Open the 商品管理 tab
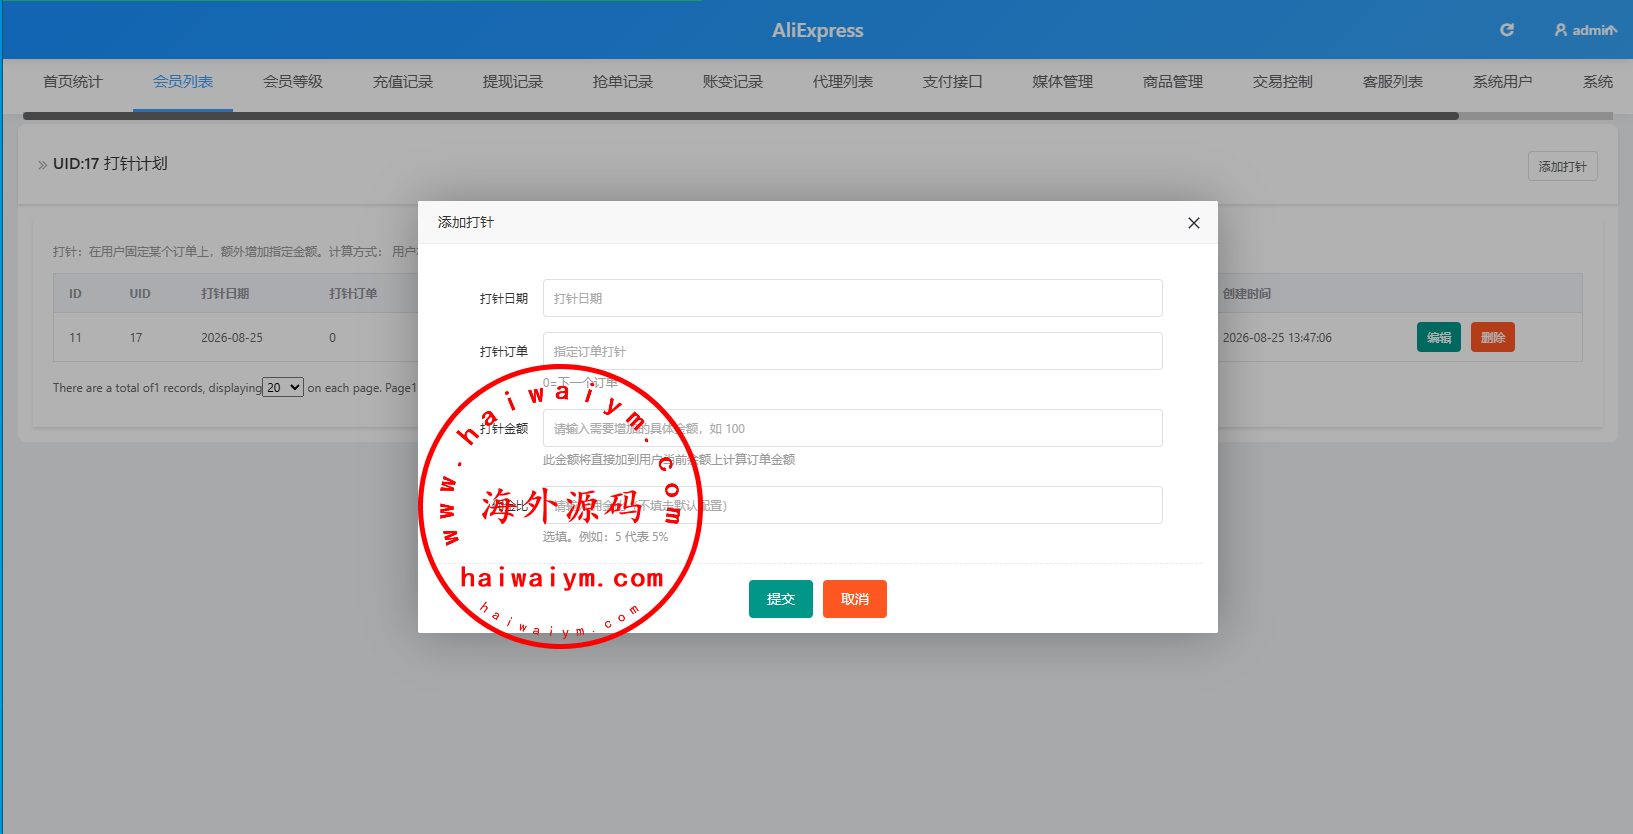This screenshot has height=834, width=1633. click(1173, 82)
